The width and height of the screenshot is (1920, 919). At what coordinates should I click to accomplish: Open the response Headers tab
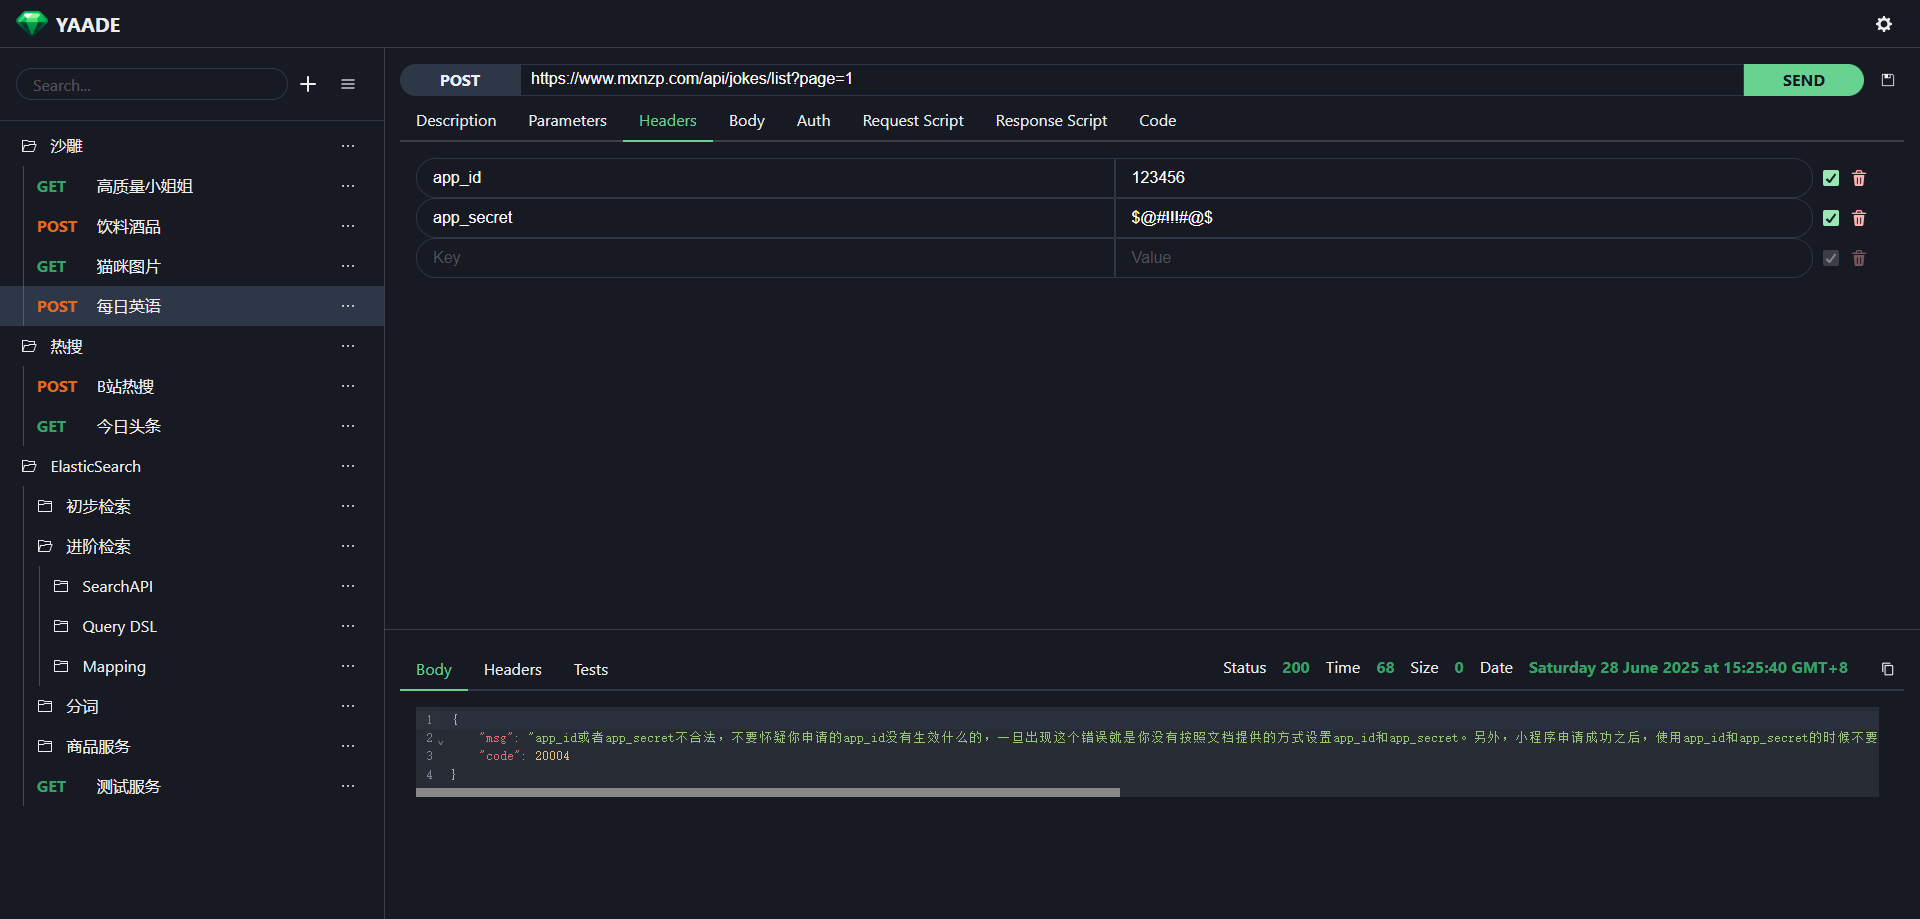click(x=512, y=669)
